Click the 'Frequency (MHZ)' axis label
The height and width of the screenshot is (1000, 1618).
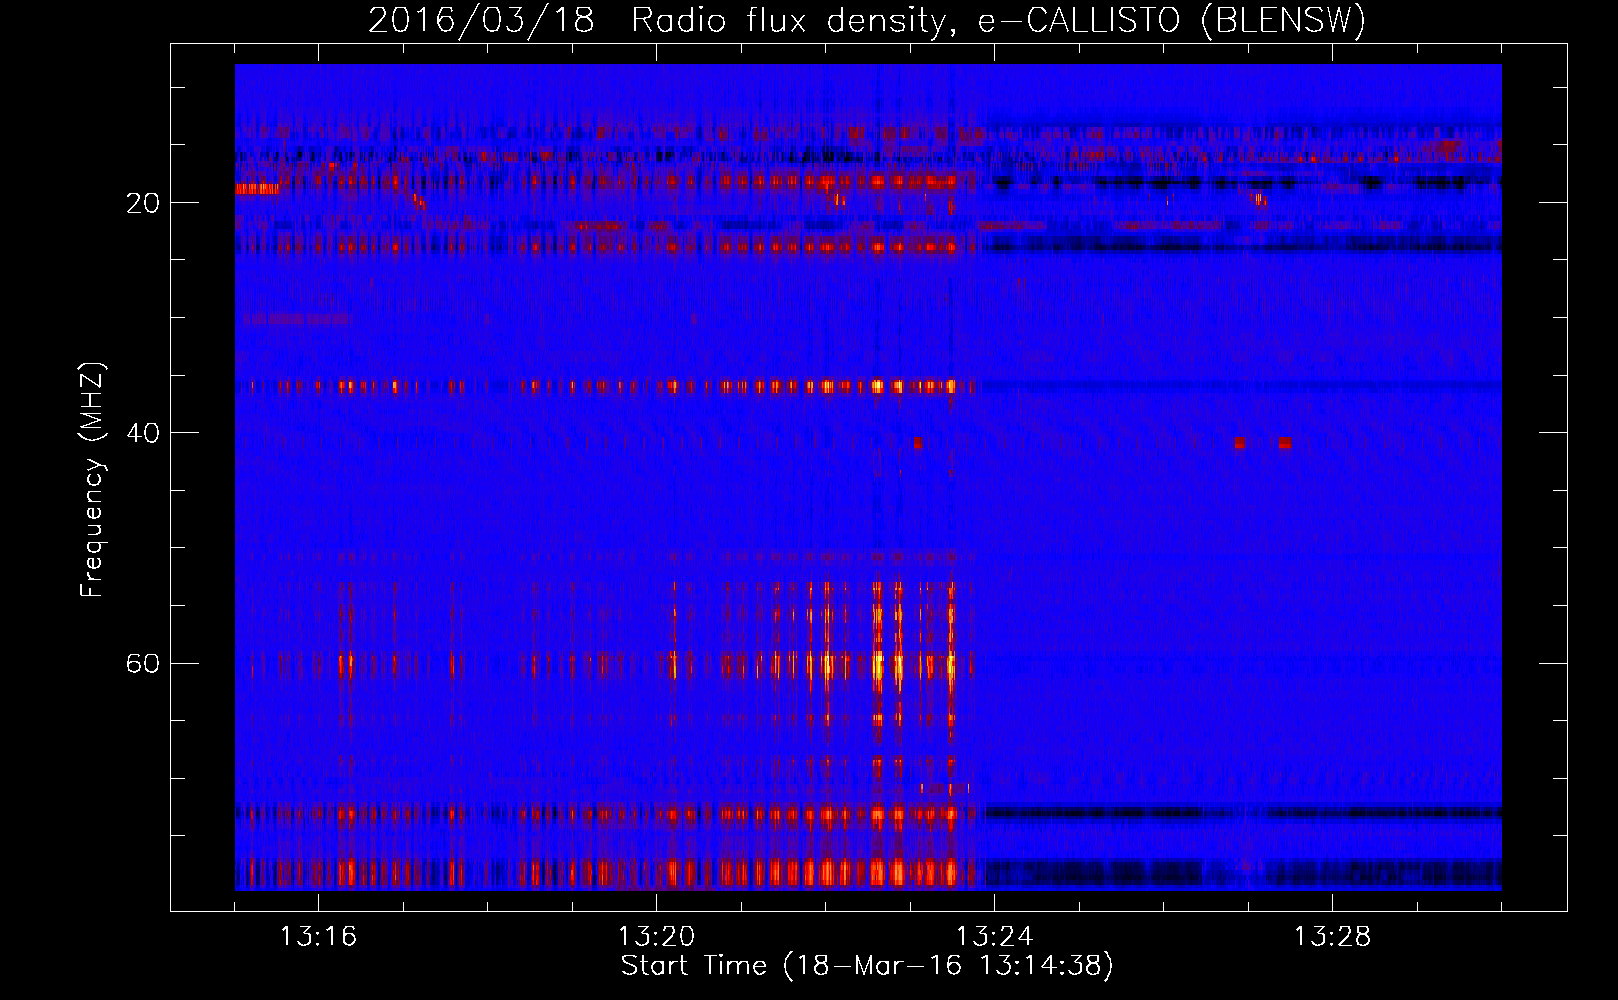point(92,480)
